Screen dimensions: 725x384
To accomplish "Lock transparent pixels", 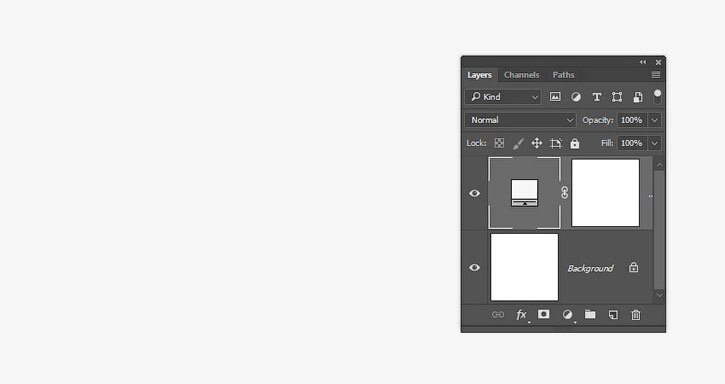I will point(499,143).
